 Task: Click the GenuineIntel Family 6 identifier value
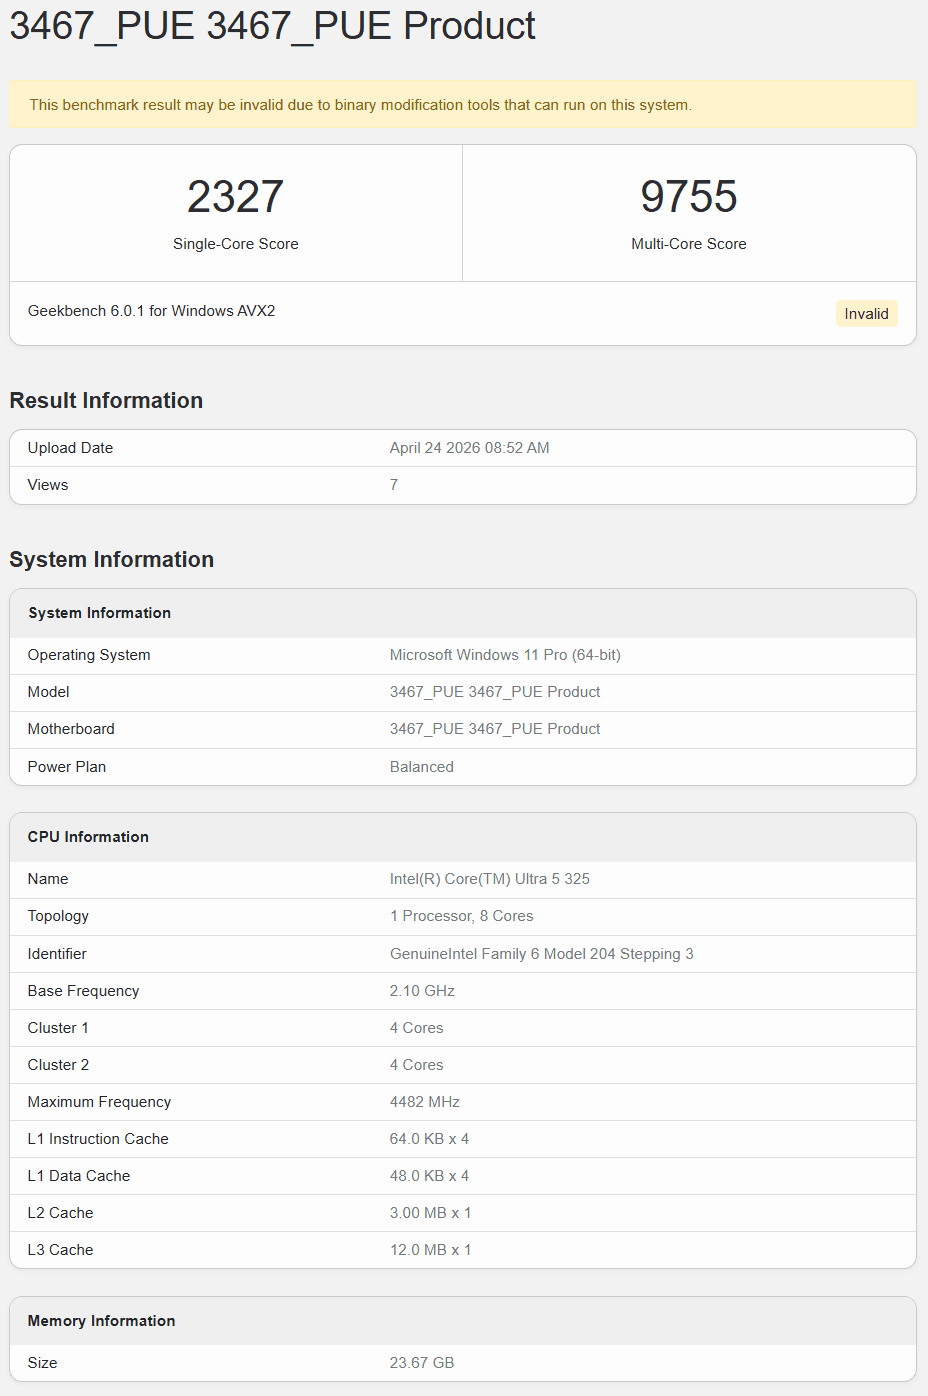coord(541,954)
